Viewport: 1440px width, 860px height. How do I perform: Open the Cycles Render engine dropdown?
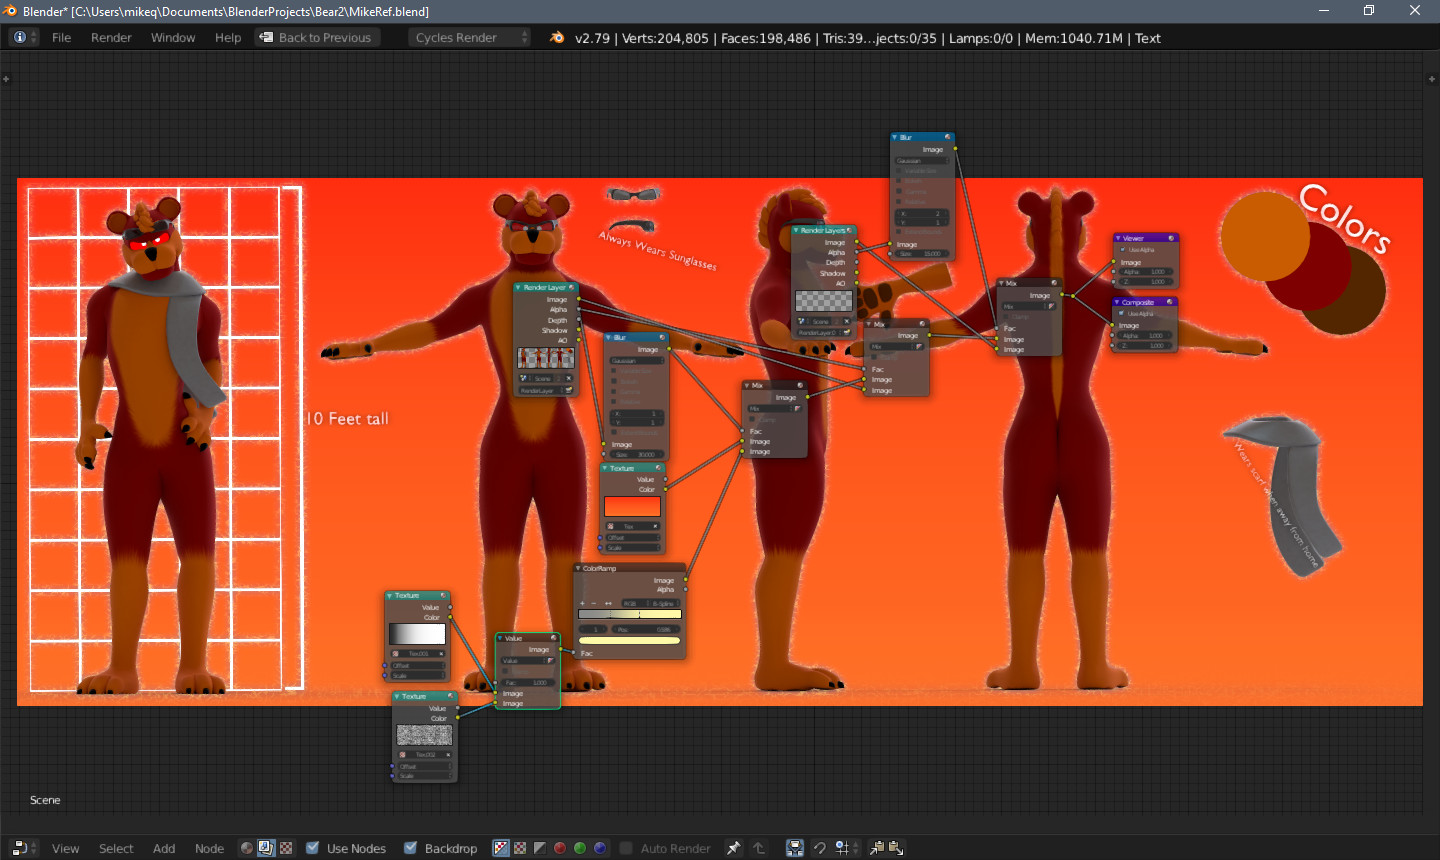tap(469, 37)
